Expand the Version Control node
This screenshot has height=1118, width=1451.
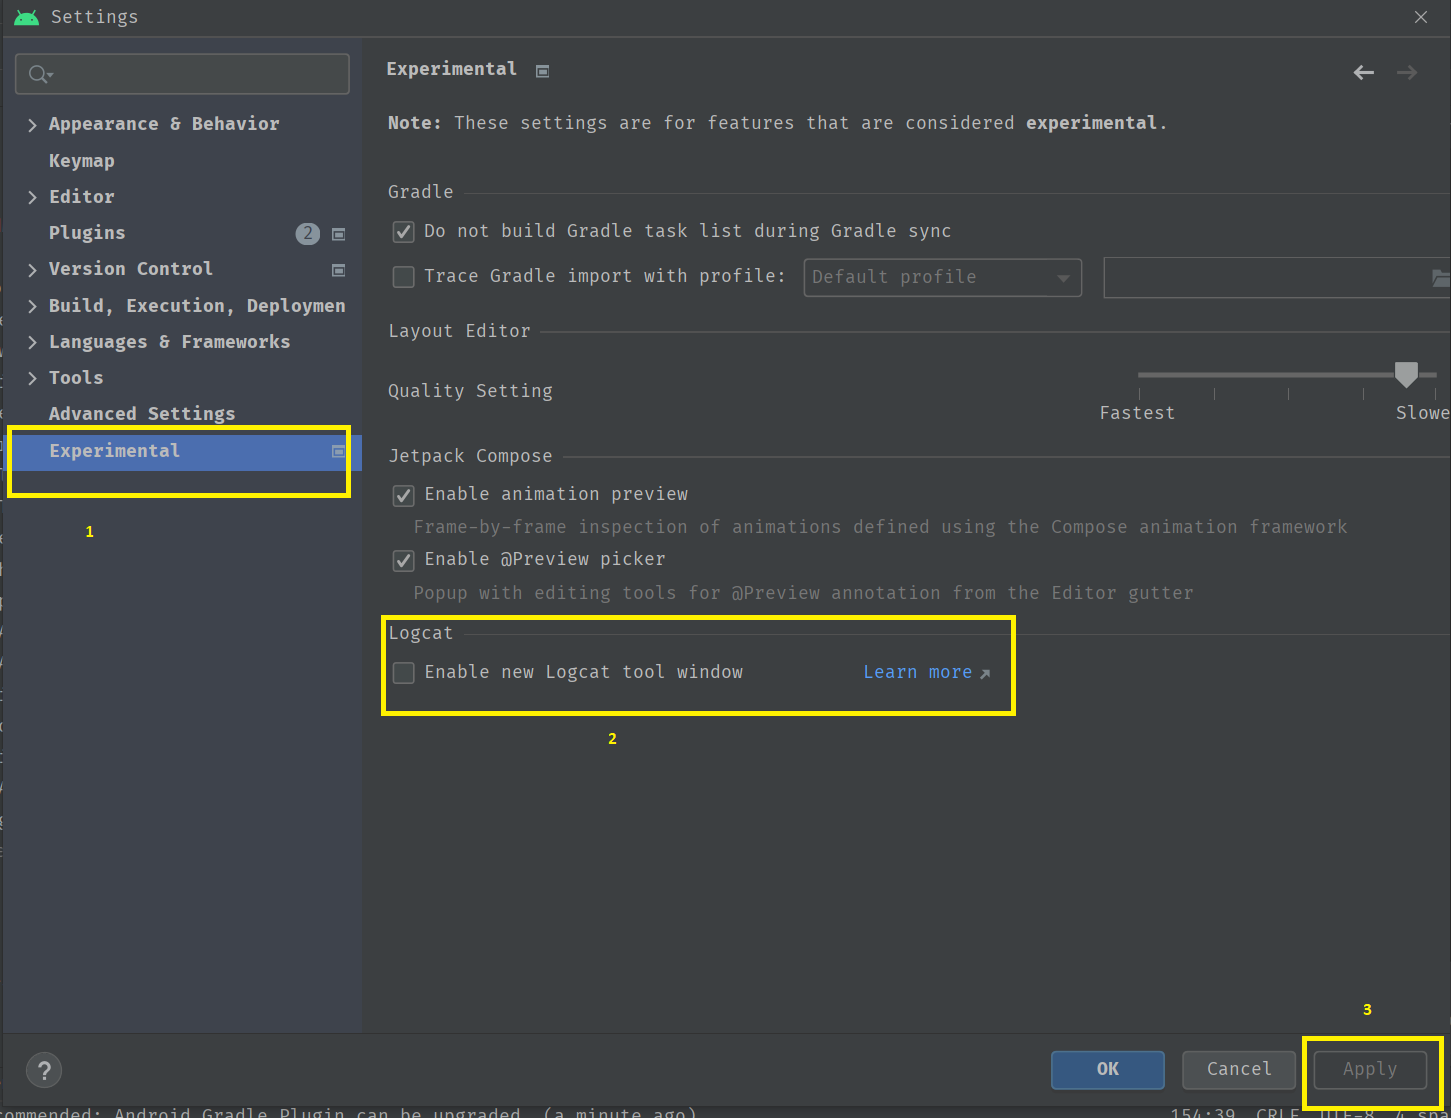pos(32,270)
